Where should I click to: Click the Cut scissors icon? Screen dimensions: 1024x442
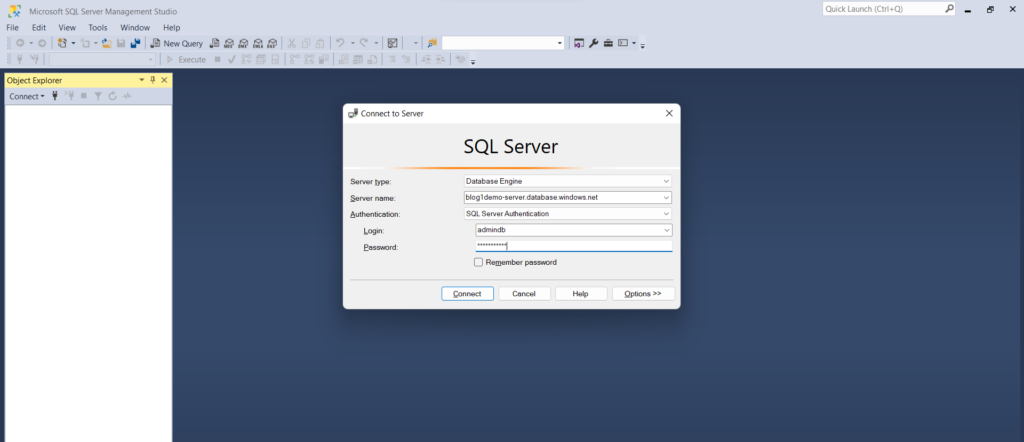tap(292, 44)
